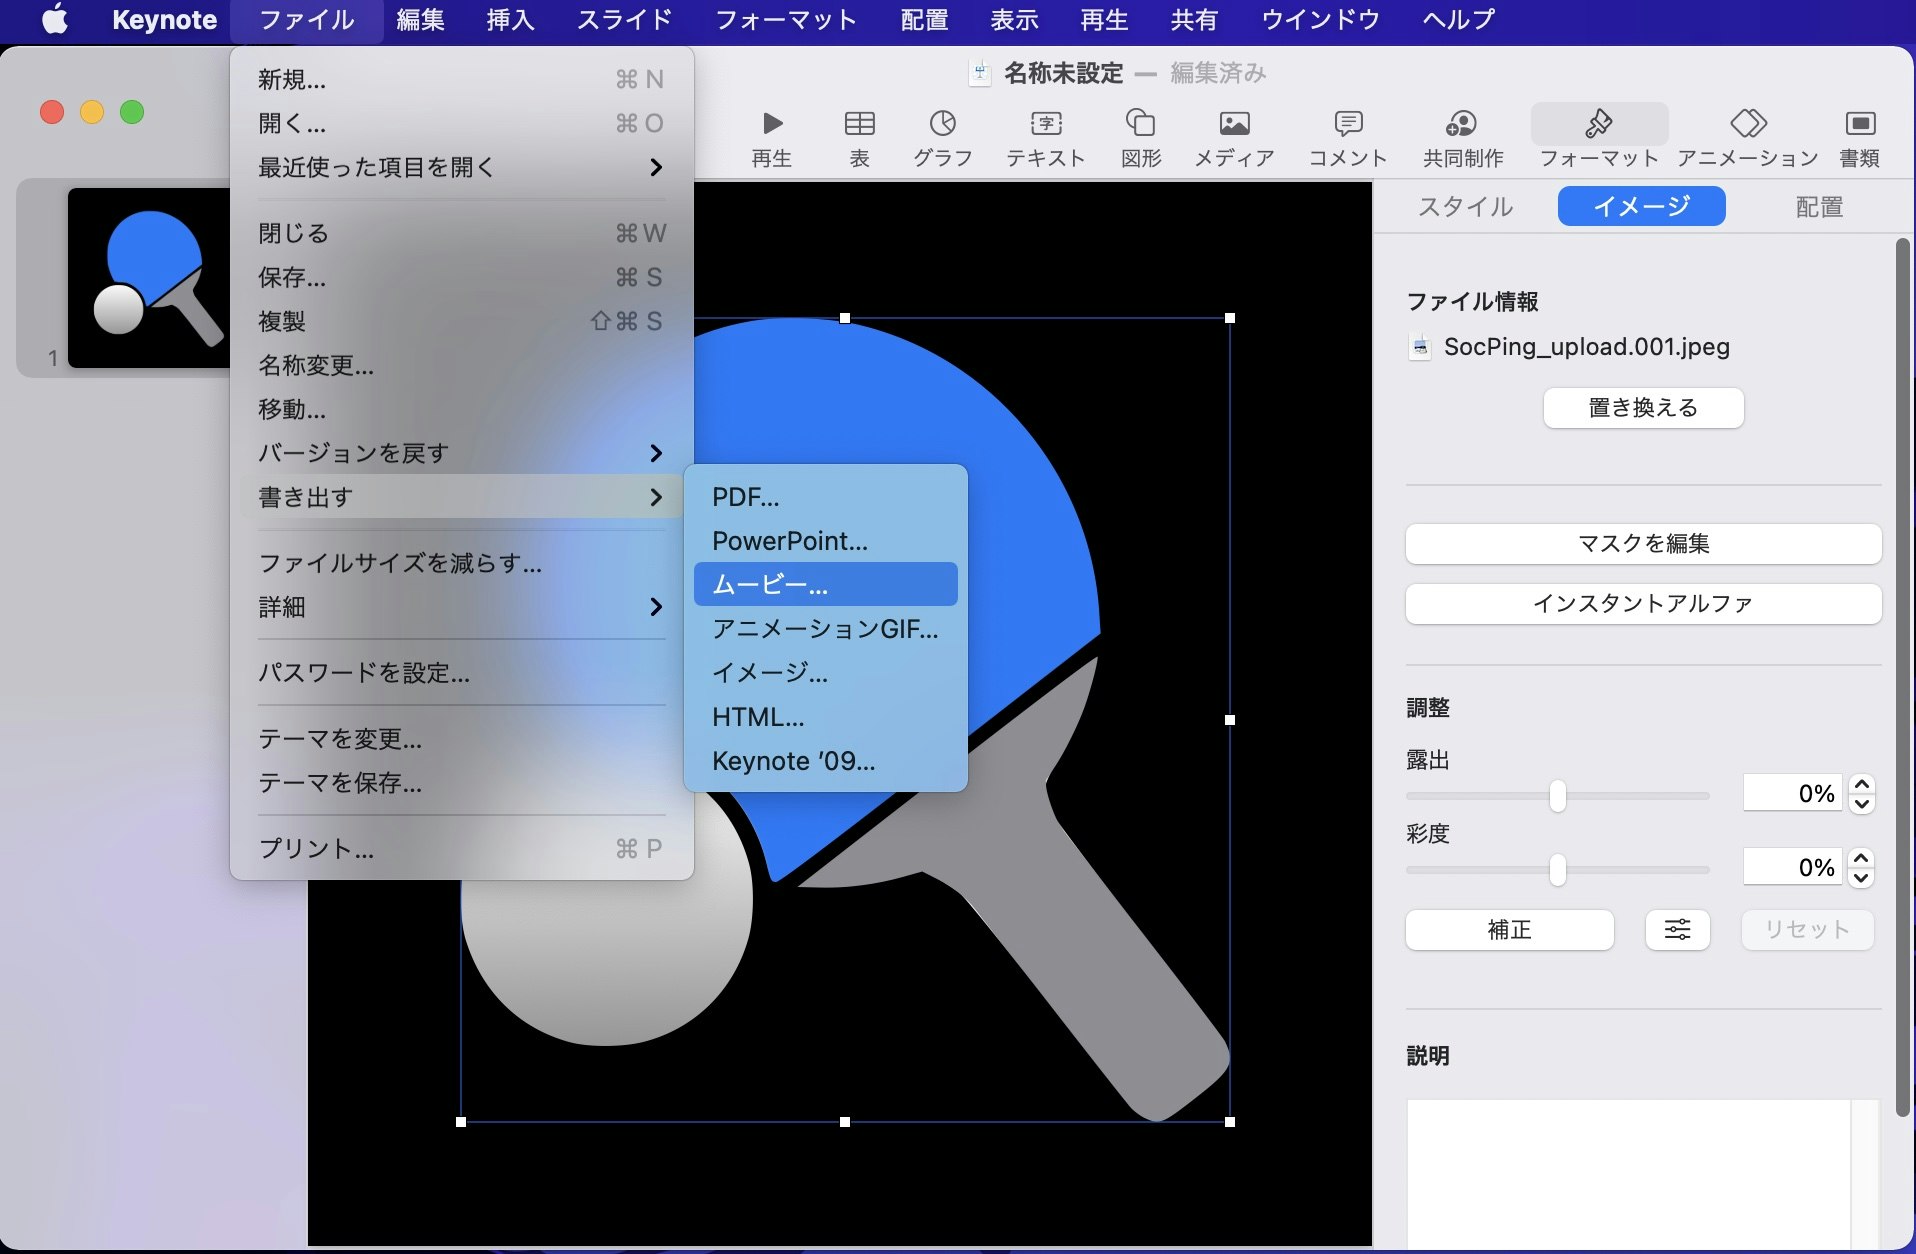Open the 編集 menu in menu bar
The height and width of the screenshot is (1254, 1916).
coord(420,19)
